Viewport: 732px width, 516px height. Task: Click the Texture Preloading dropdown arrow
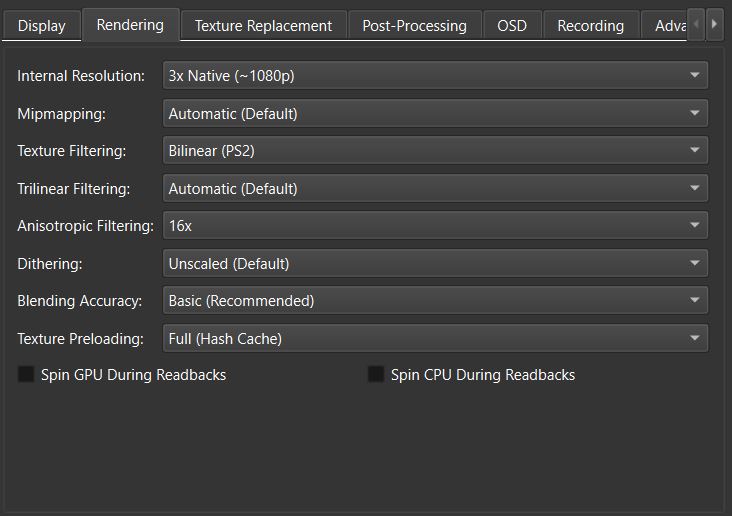[x=695, y=338]
